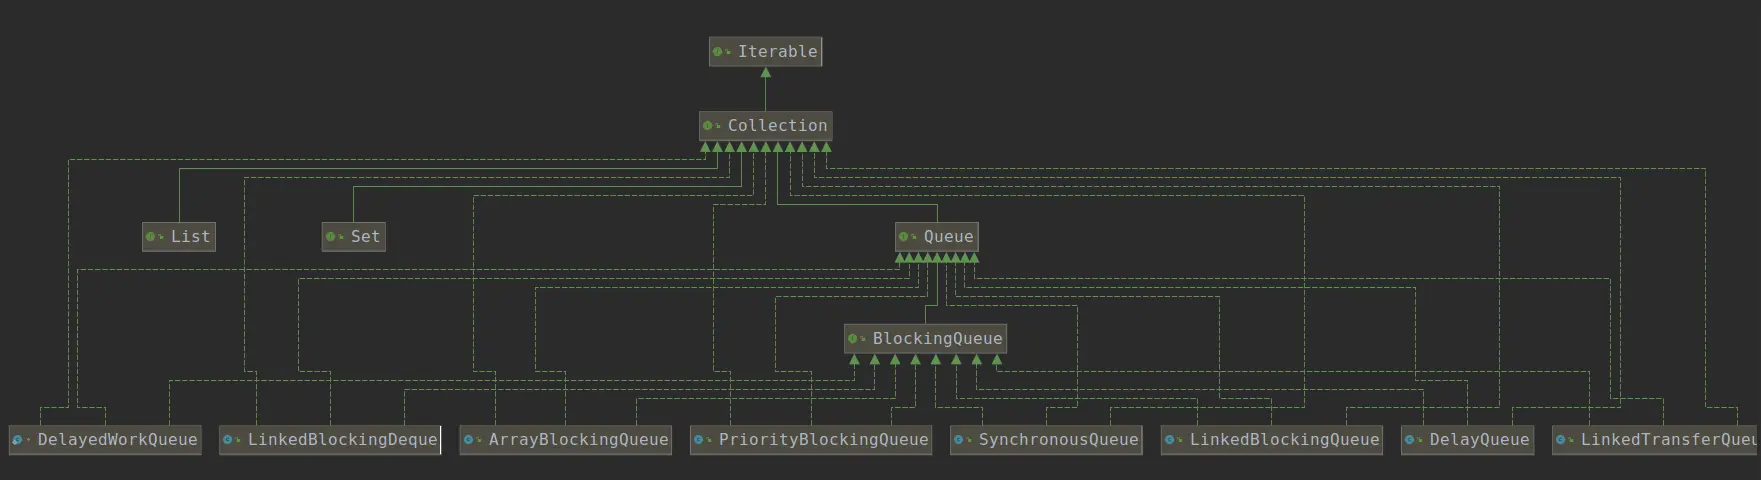Click the List interface node
Screen dimensions: 1761x480
coord(179,237)
